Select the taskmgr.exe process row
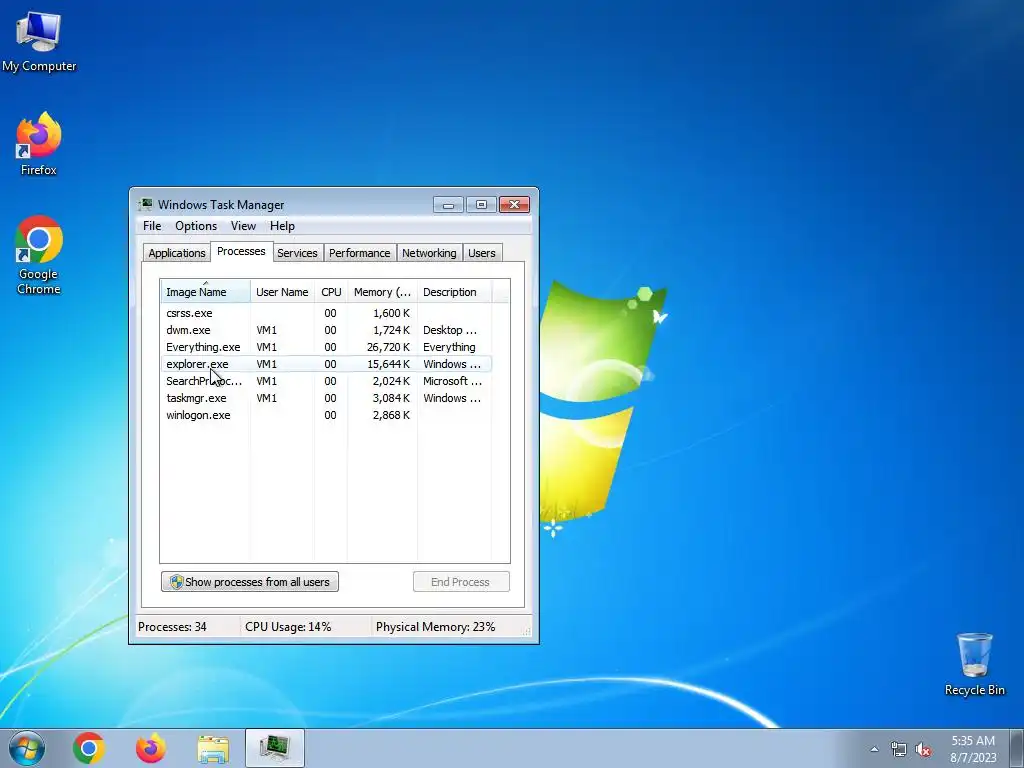The image size is (1024, 768). point(326,398)
